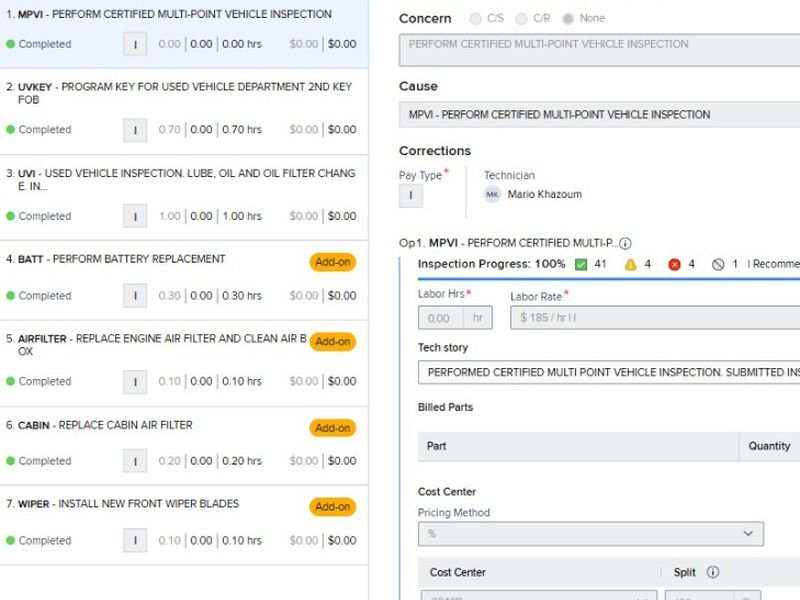This screenshot has height=600, width=800.
Task: Click the info icon next to Op1 MPVI
Action: click(625, 243)
